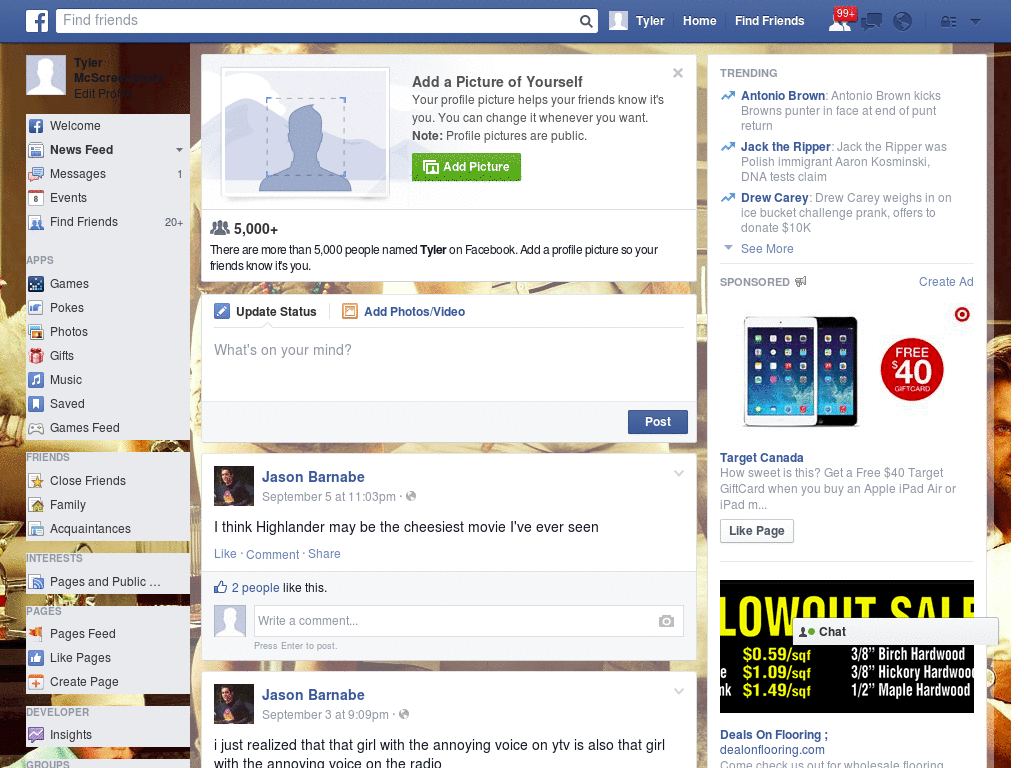Open the Messages sidebar icon

coord(36,174)
